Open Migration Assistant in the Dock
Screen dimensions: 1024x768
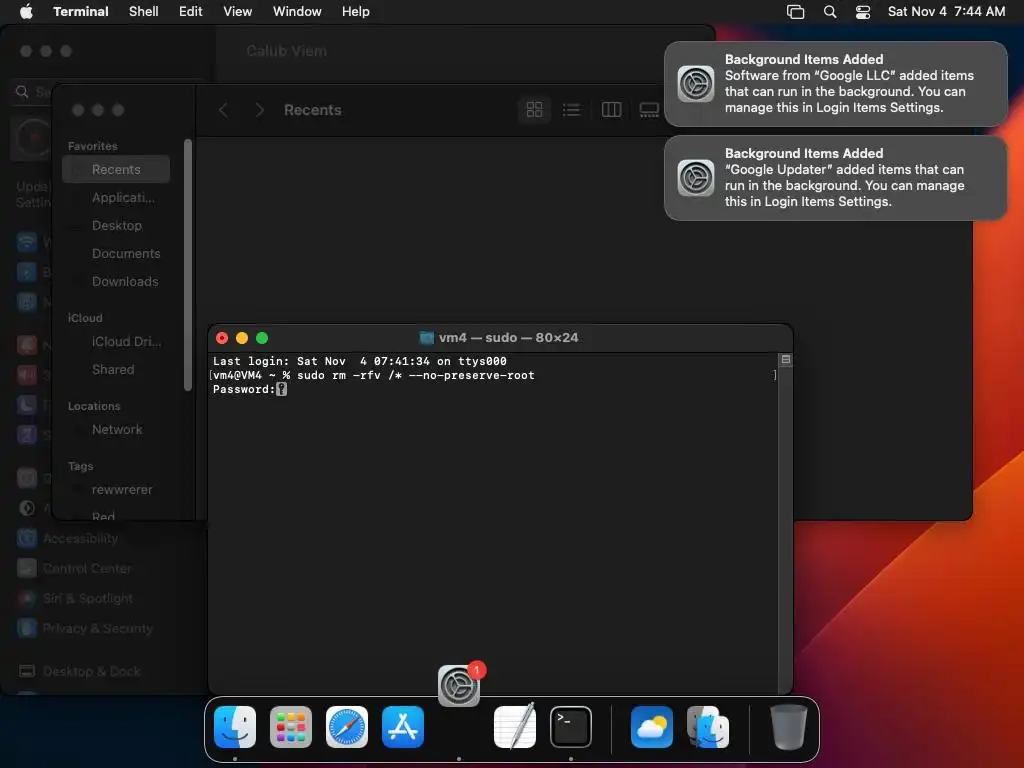coord(708,726)
